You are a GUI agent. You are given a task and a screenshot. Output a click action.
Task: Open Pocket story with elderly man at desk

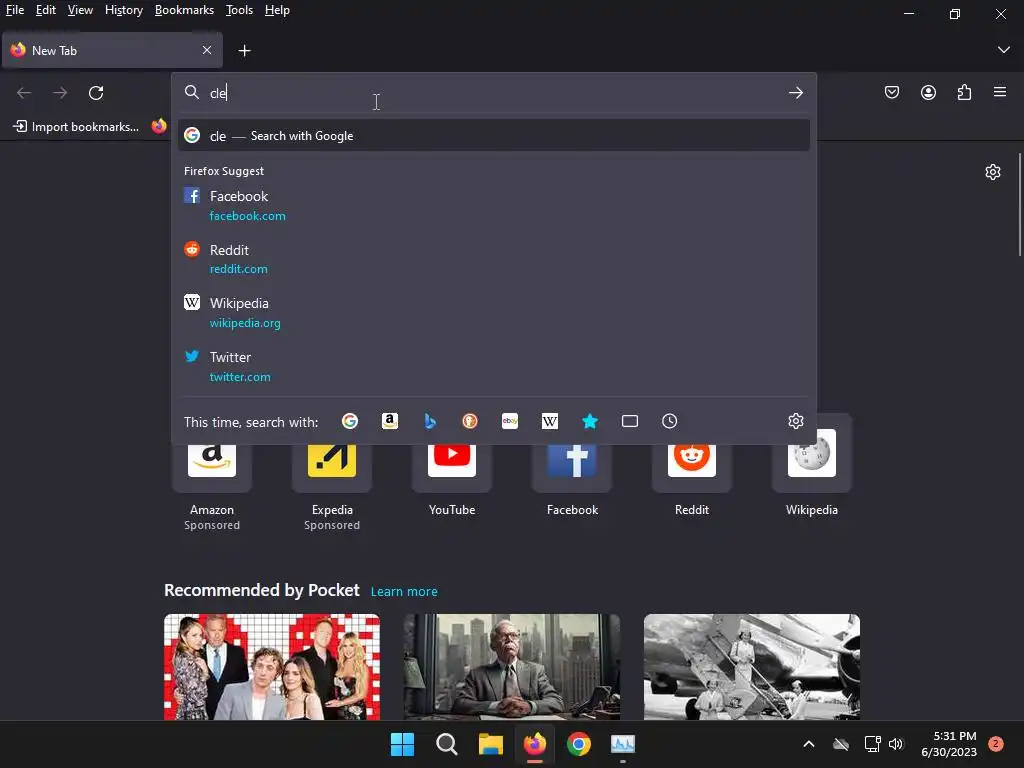[x=511, y=667]
